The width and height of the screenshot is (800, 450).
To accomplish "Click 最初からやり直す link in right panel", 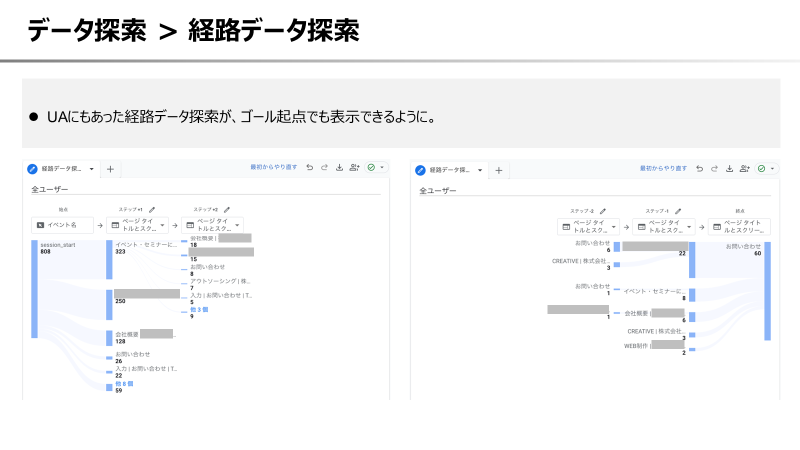I will coord(662,169).
